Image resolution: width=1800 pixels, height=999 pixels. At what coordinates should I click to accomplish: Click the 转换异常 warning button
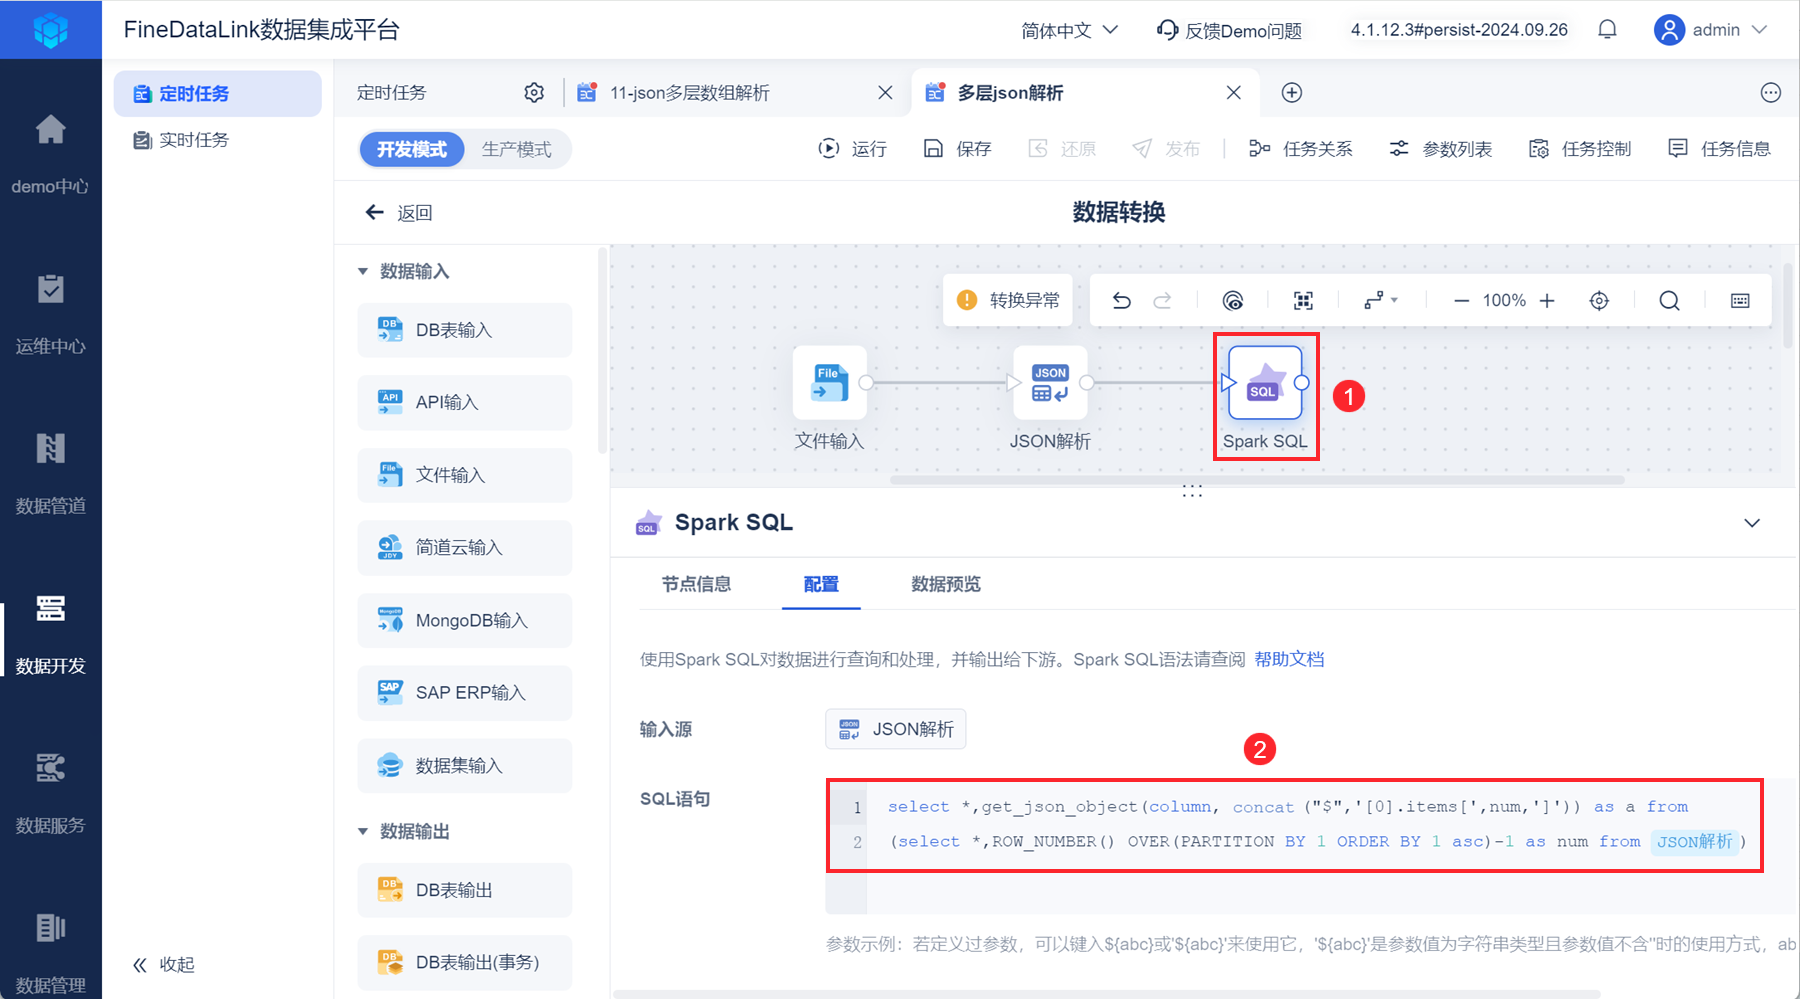(1008, 301)
